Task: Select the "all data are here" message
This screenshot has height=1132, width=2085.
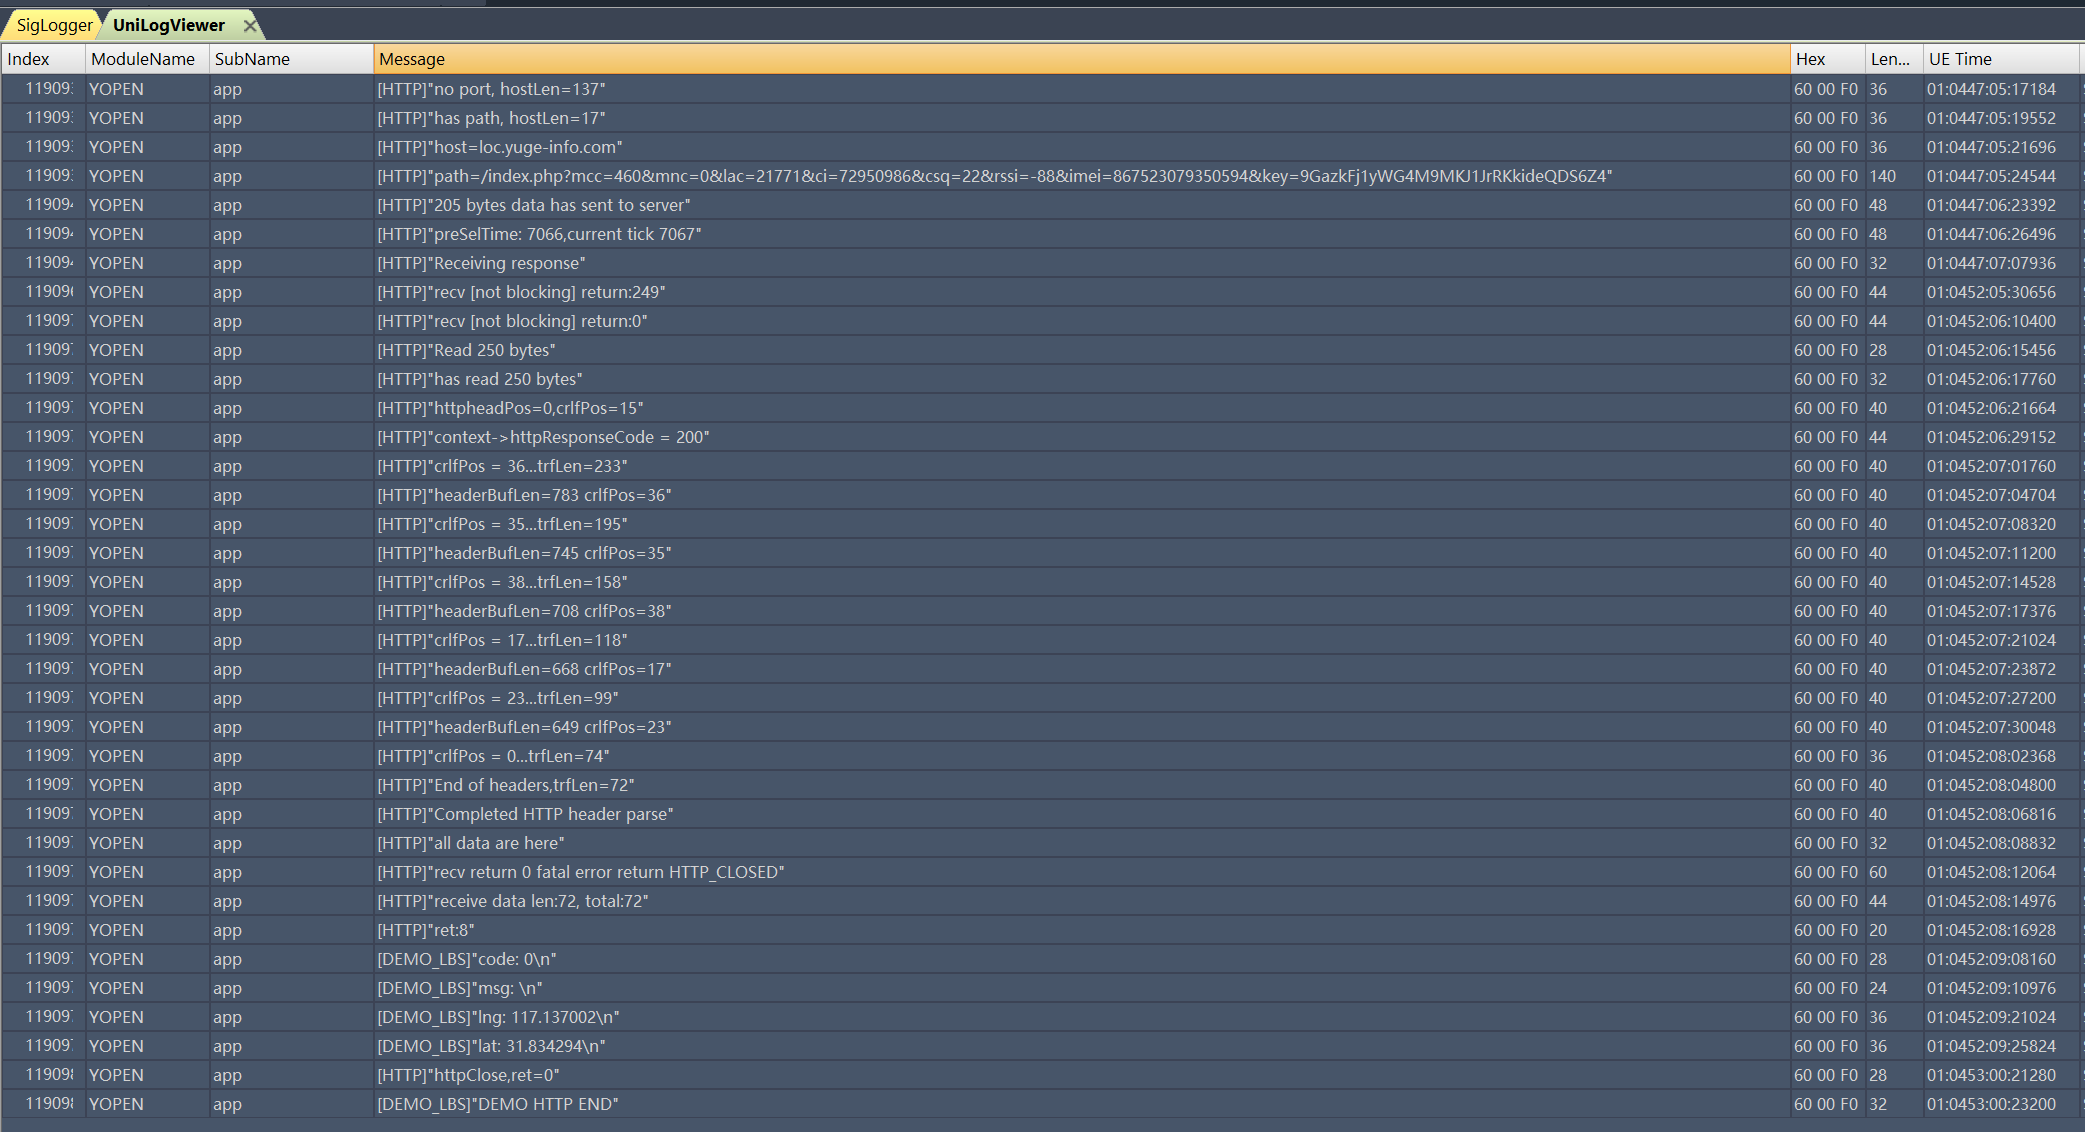Action: (x=1040, y=843)
